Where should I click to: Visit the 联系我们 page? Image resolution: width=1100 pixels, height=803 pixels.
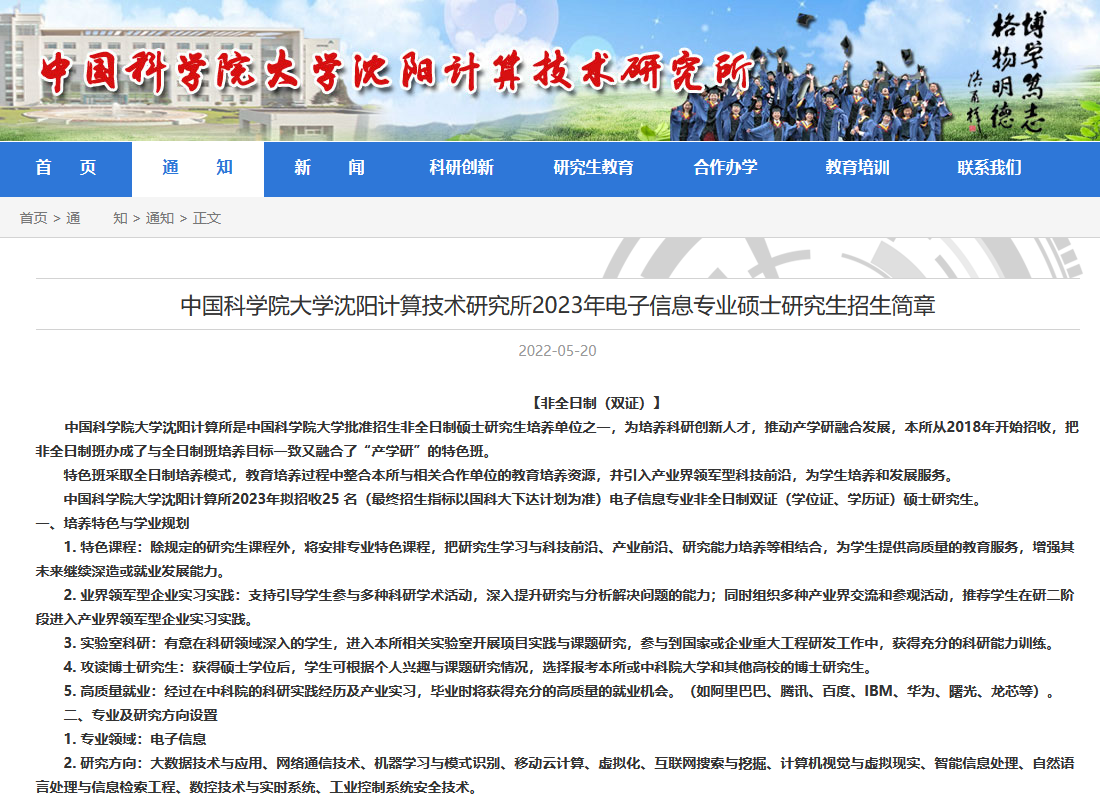tap(989, 168)
